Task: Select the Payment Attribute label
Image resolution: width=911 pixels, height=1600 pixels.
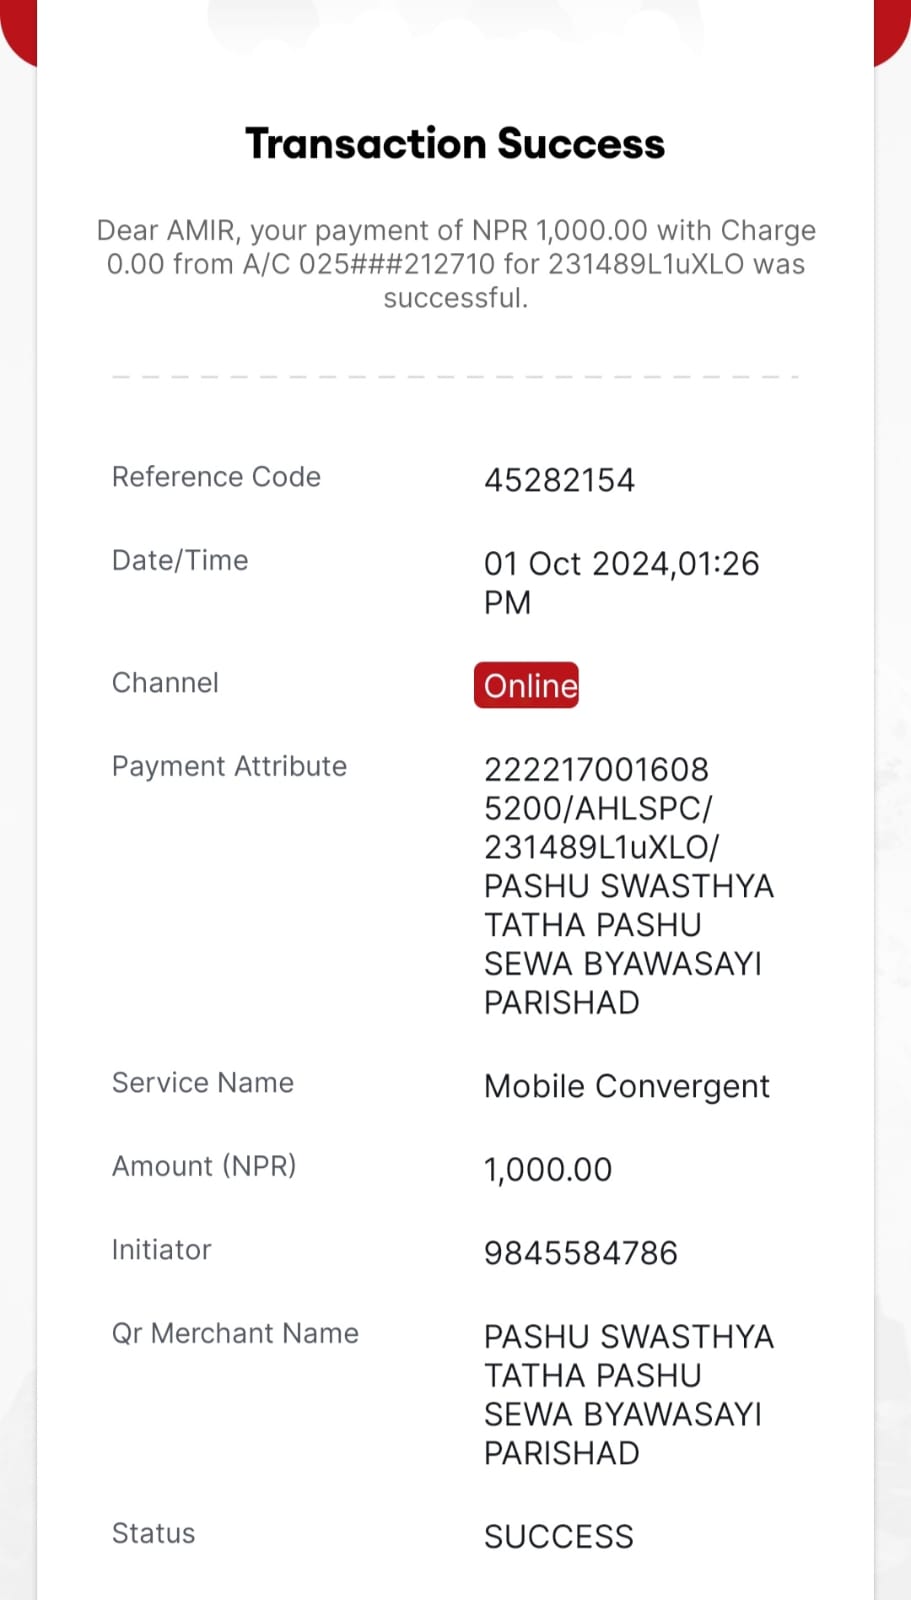Action: 229,767
